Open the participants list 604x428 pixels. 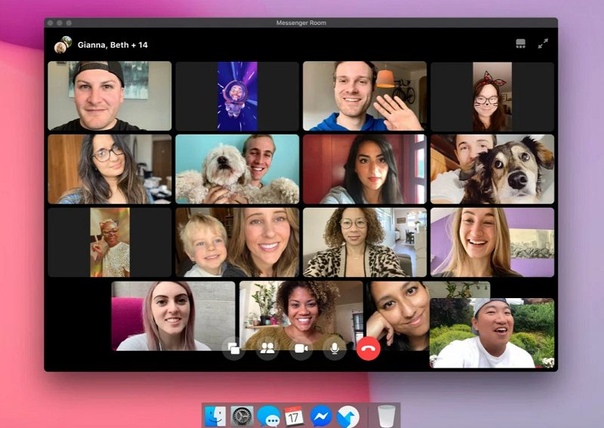[267, 349]
